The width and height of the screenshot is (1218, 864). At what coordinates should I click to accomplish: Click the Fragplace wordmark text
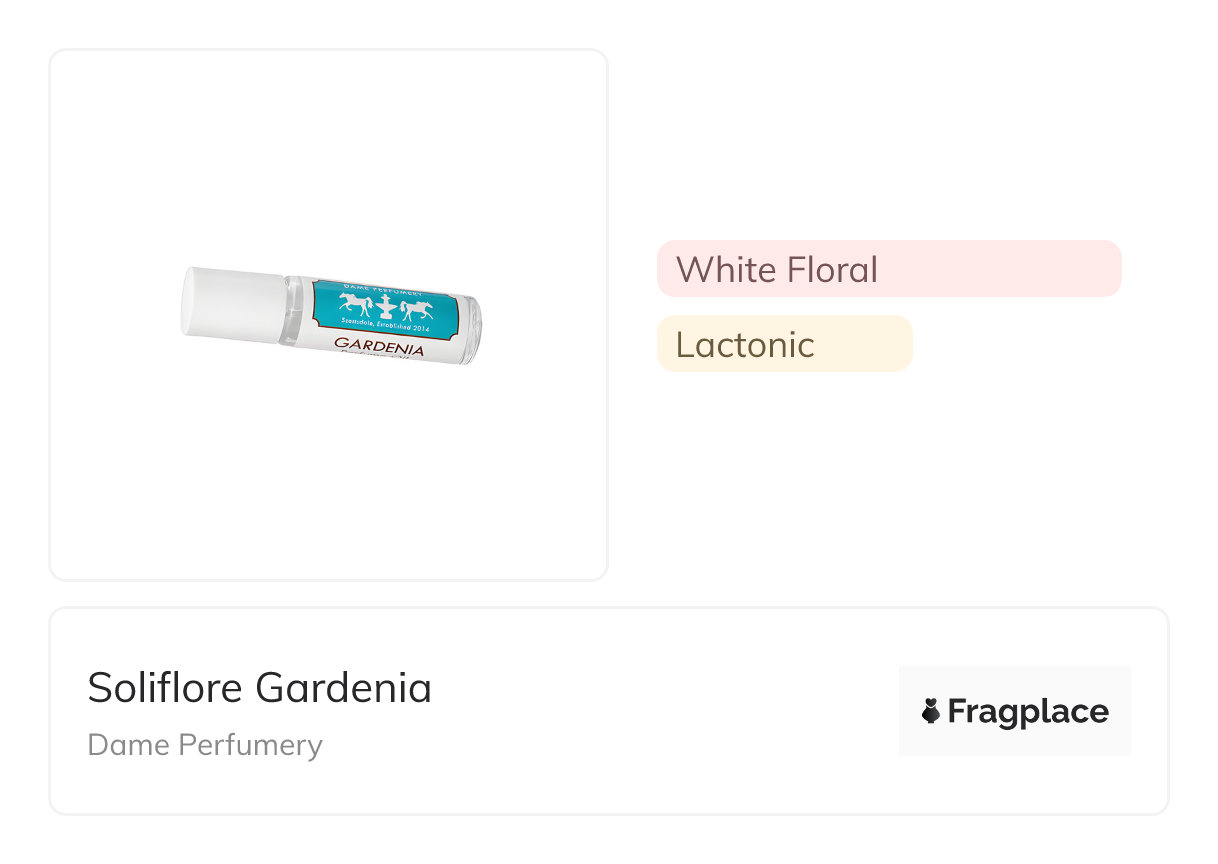click(x=1028, y=712)
